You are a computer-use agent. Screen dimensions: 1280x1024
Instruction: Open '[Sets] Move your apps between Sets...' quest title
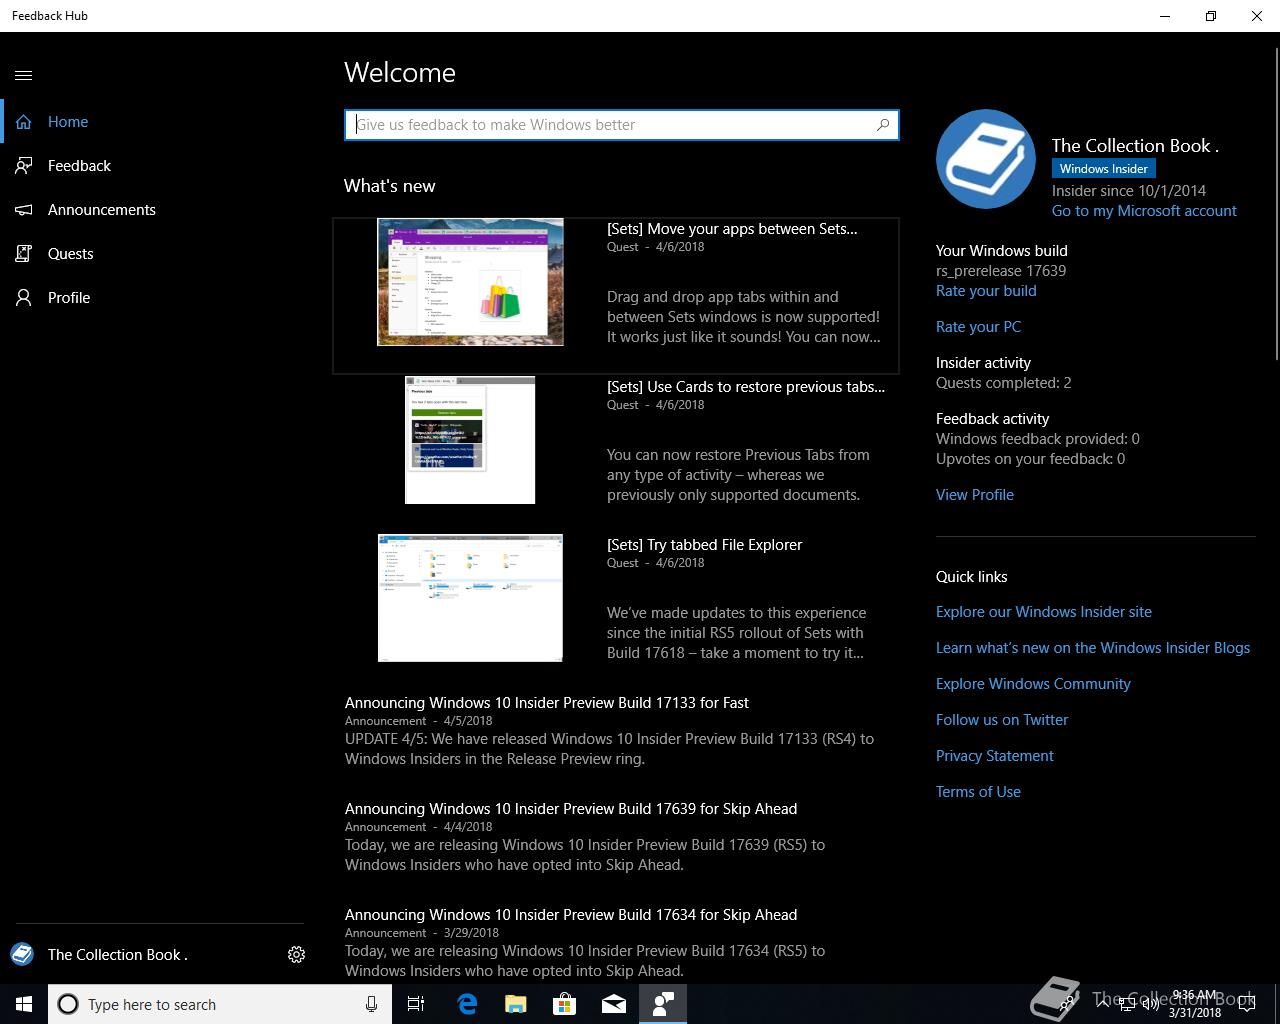tap(732, 229)
